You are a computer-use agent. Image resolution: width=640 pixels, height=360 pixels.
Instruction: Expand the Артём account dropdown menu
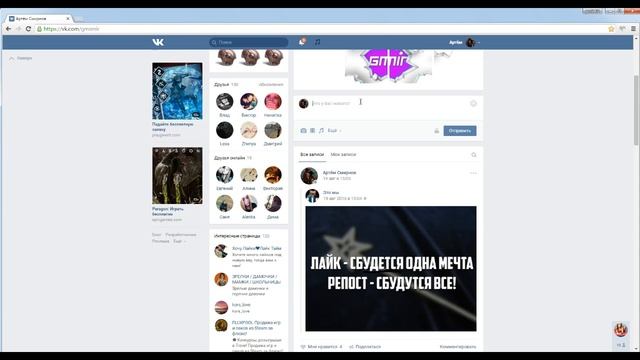coord(464,42)
